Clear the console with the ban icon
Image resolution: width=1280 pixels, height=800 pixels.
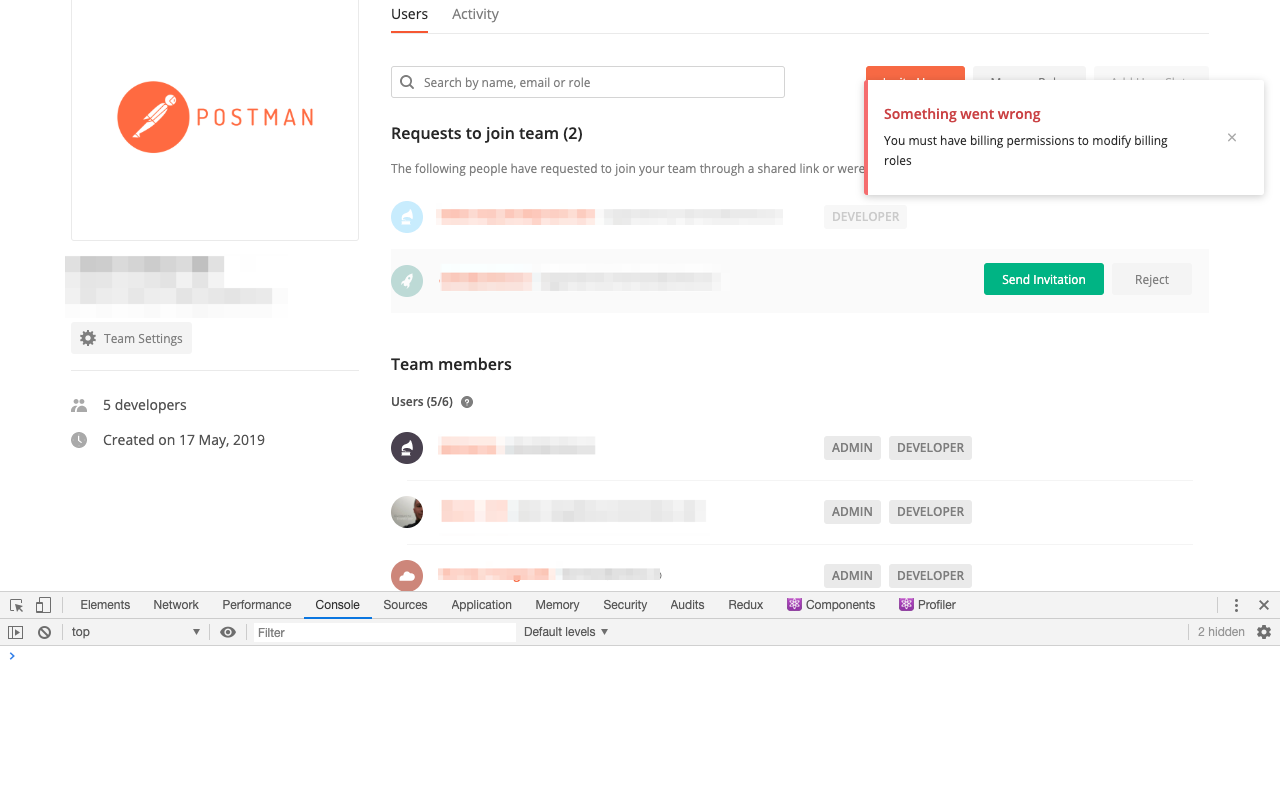(x=44, y=631)
